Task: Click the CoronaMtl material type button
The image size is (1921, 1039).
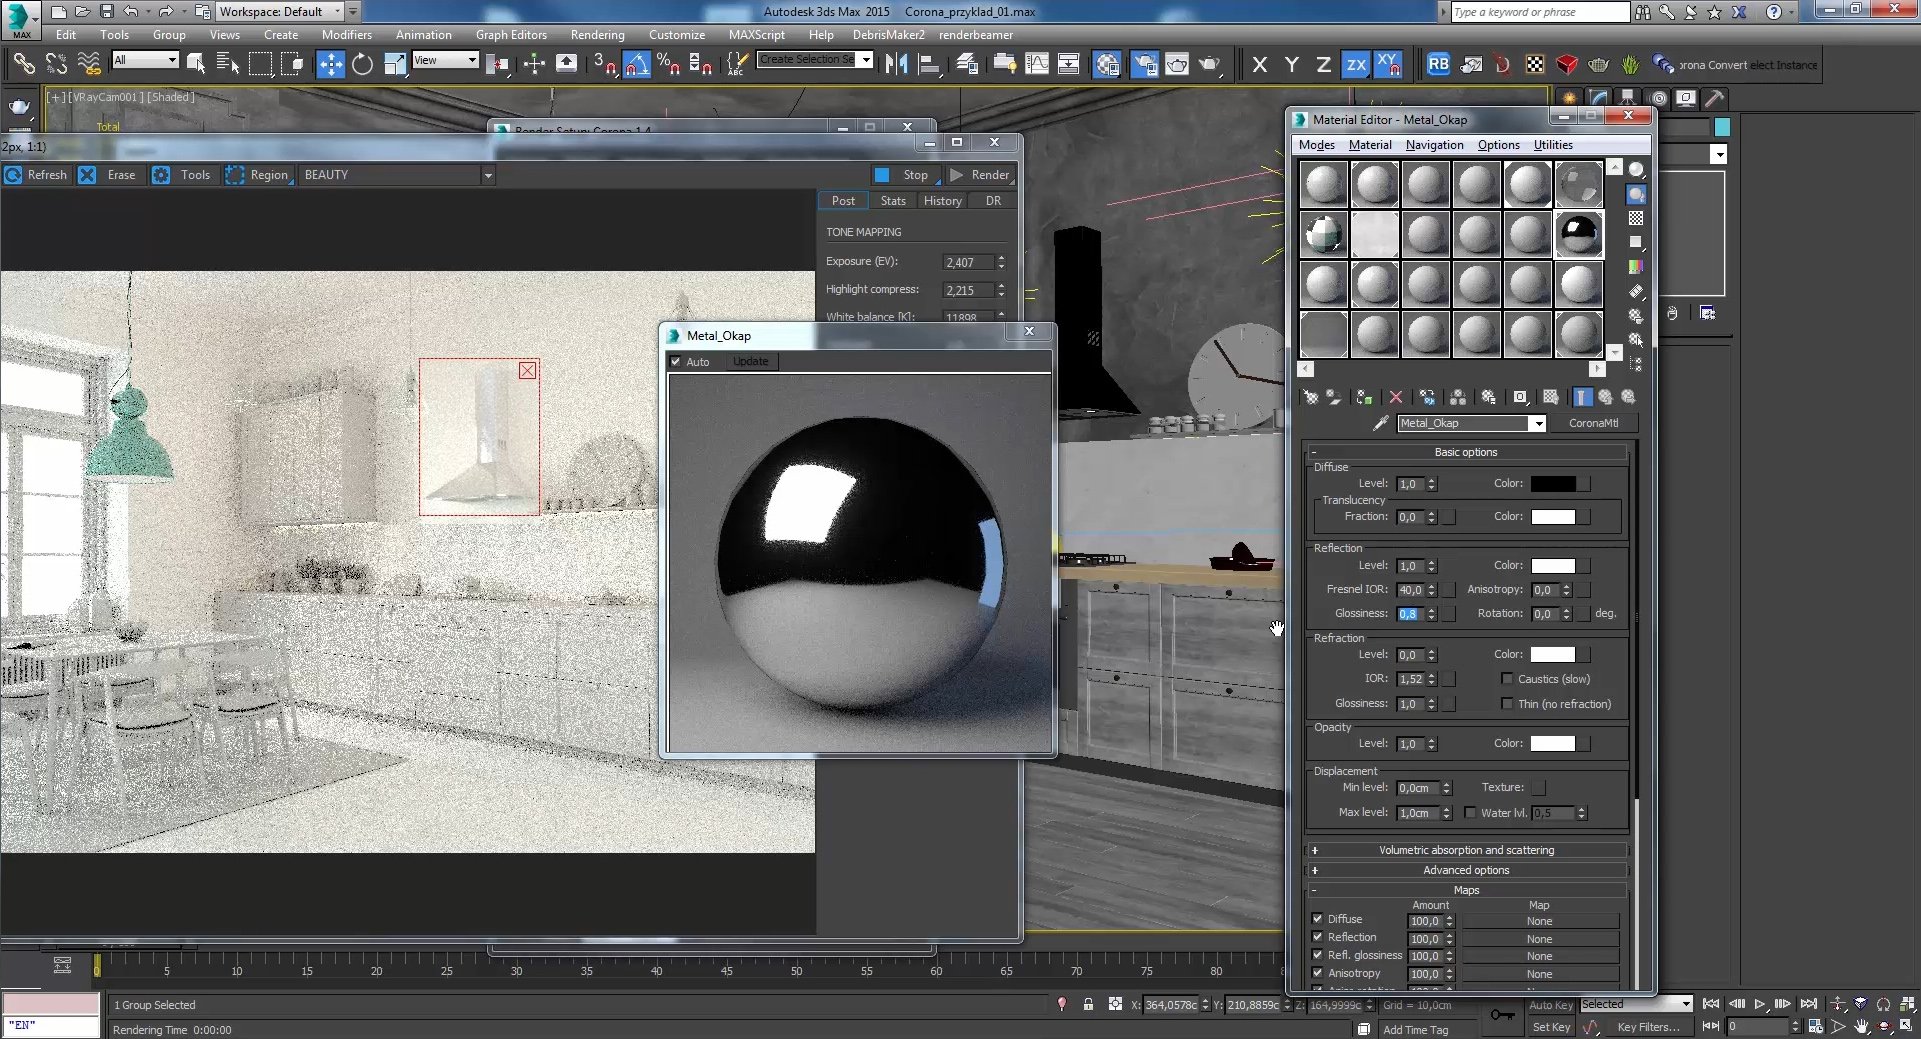Action: (x=1593, y=423)
